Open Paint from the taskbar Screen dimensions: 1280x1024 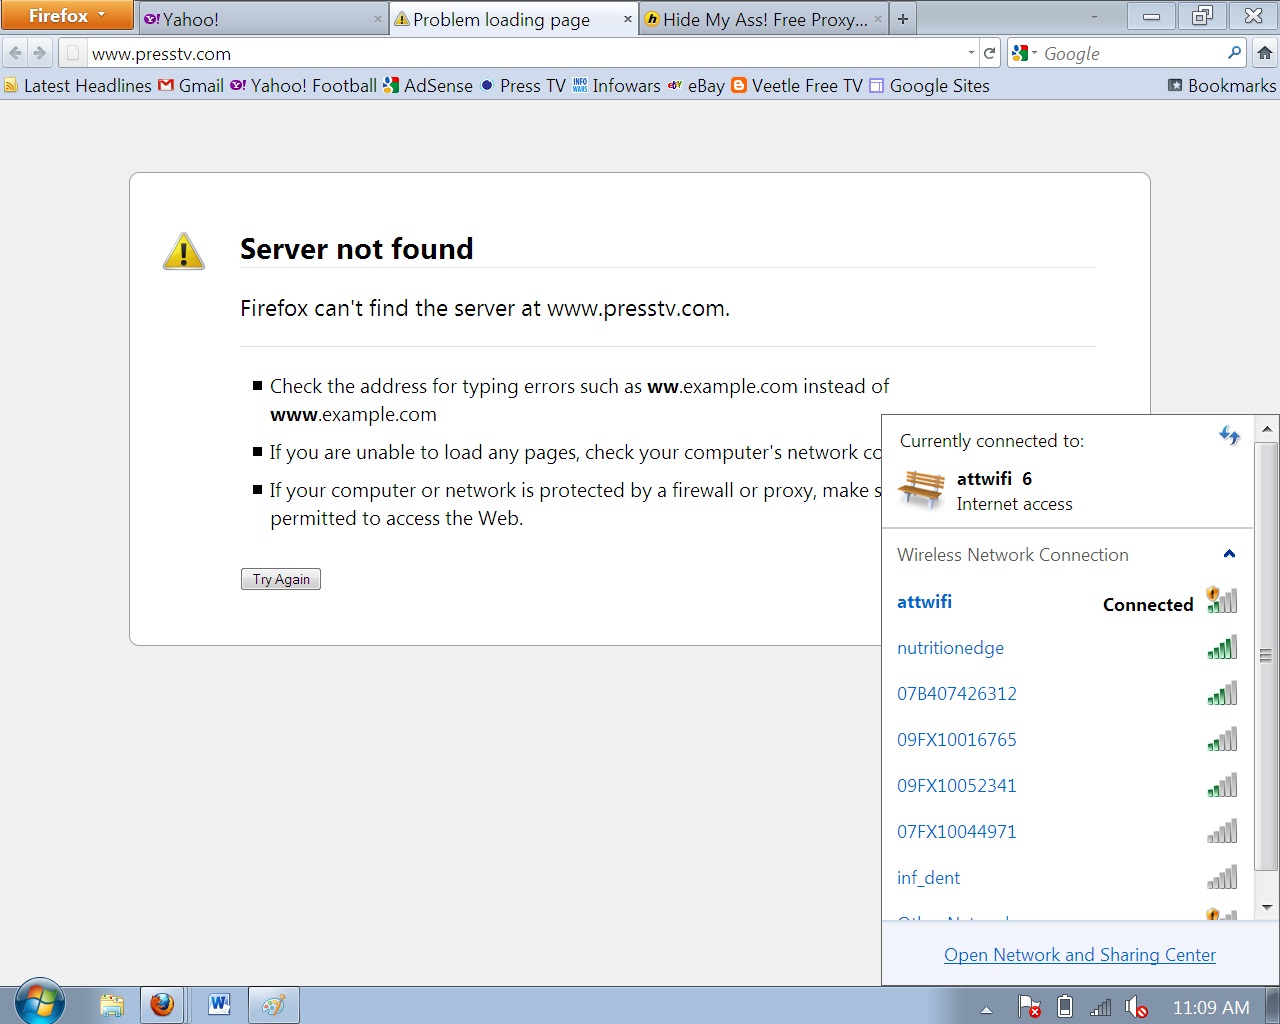pyautogui.click(x=273, y=1005)
